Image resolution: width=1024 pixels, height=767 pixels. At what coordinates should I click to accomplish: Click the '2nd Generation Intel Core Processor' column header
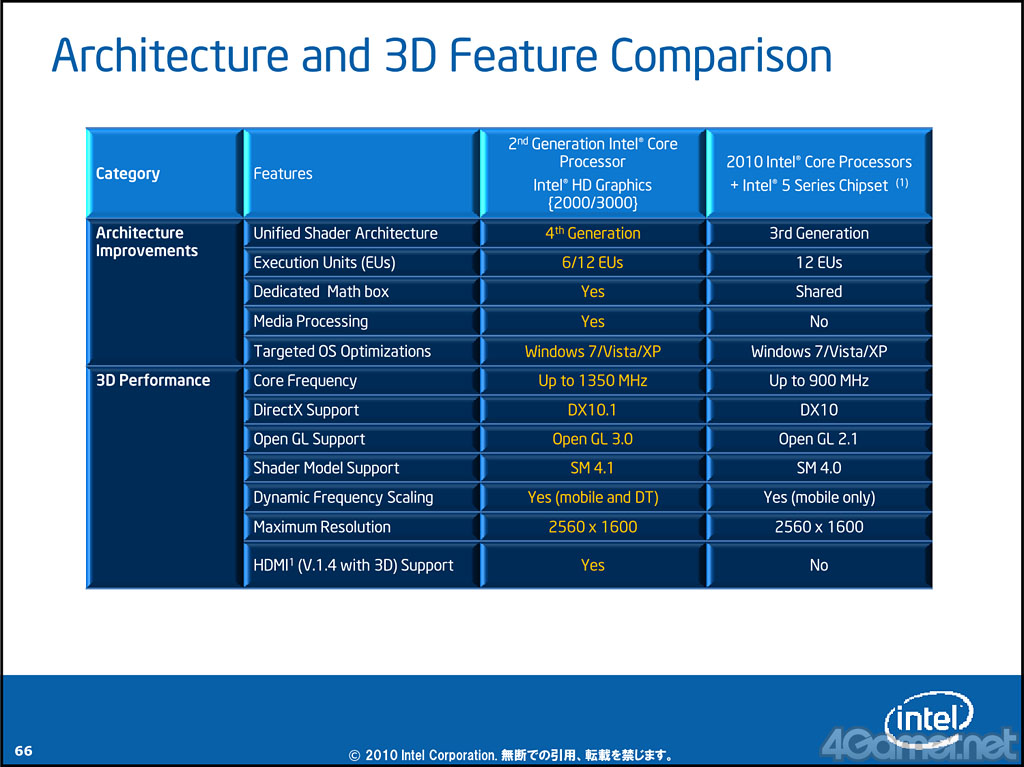click(593, 173)
